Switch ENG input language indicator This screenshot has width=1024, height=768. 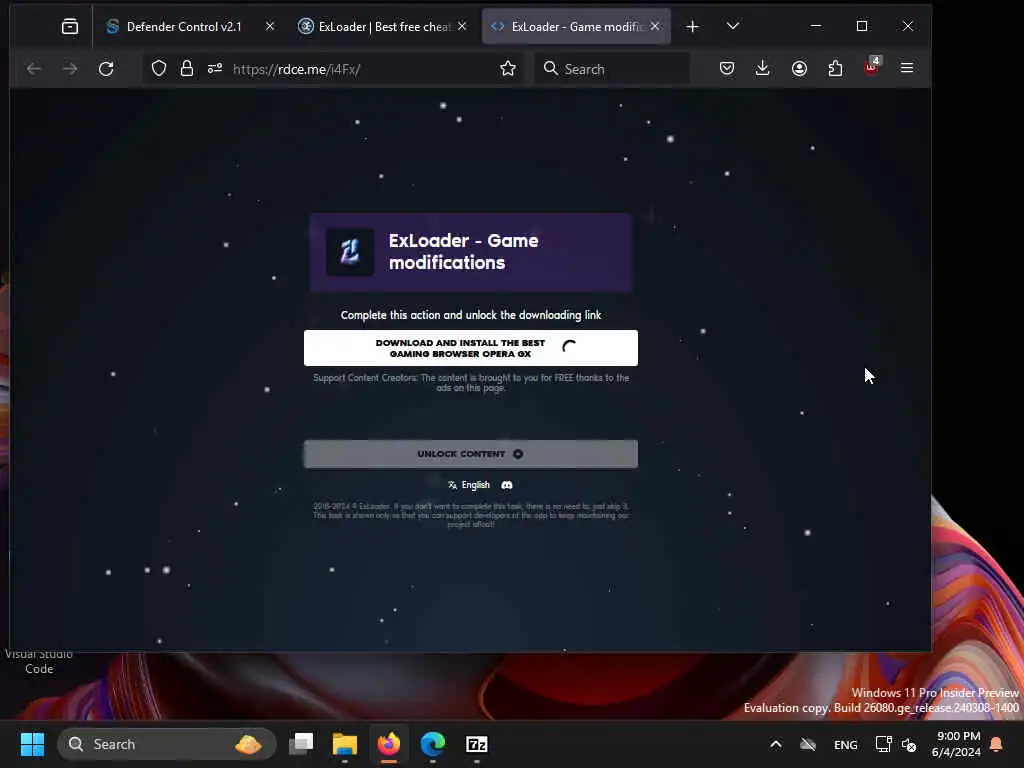tap(846, 744)
